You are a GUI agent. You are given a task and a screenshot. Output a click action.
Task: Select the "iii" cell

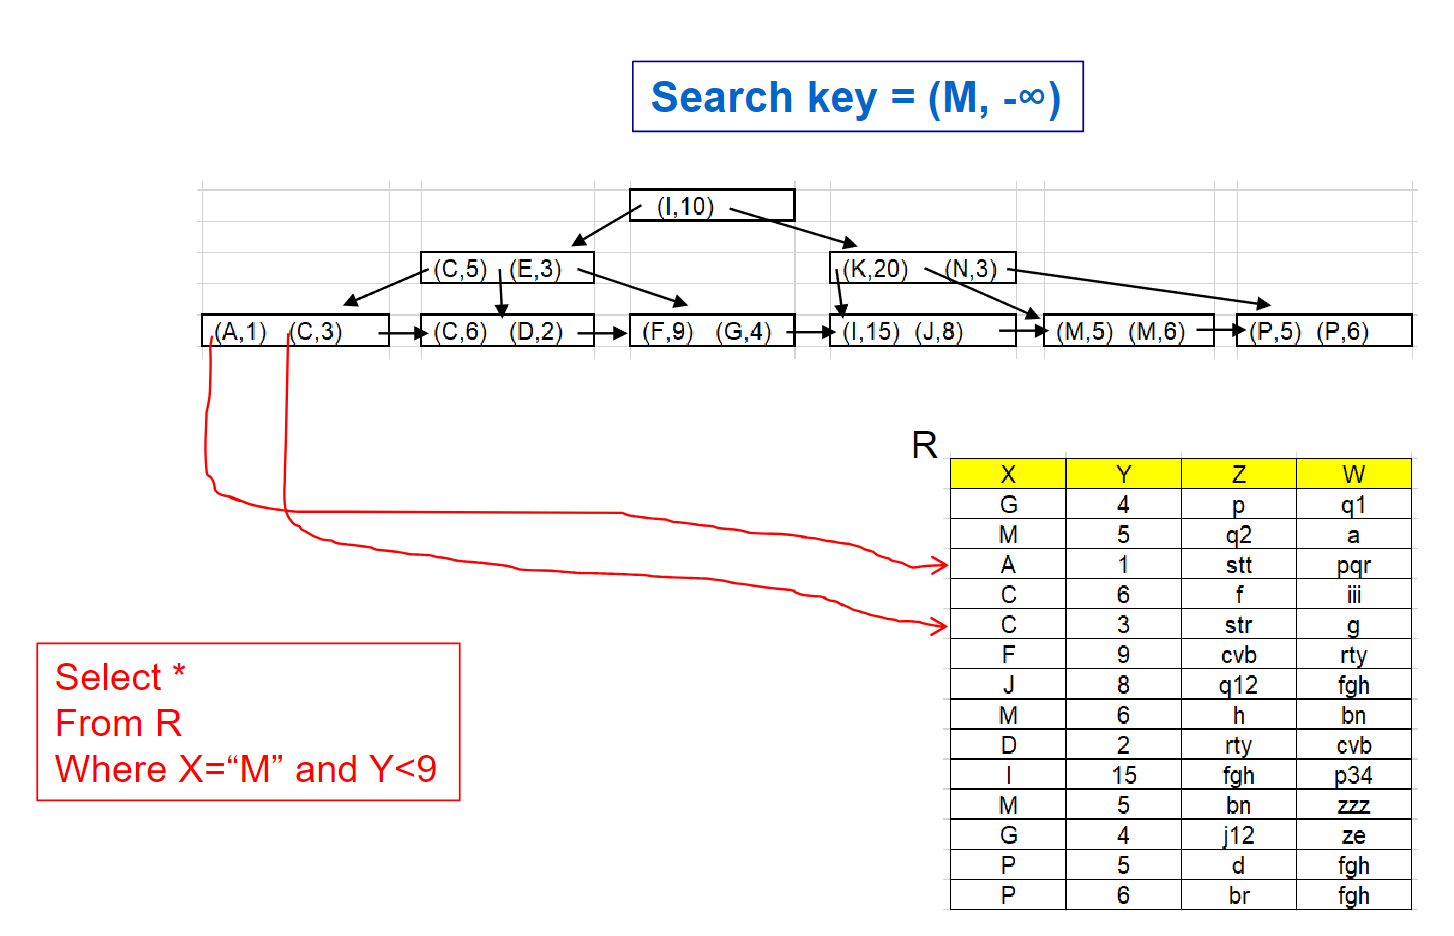point(1354,595)
